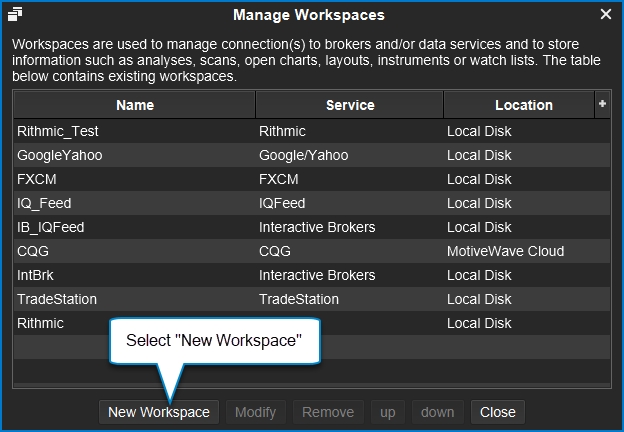Sort by the Service column header
Viewport: 624px width, 432px height.
coord(350,105)
